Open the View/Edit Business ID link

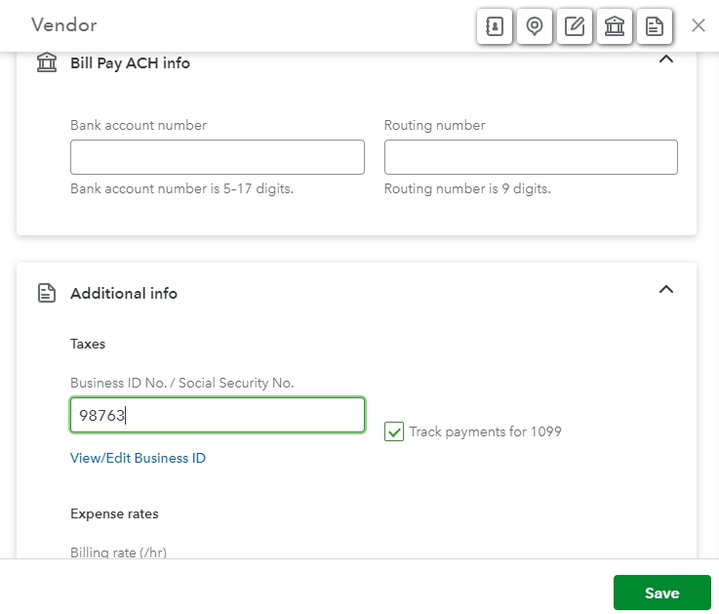click(138, 458)
